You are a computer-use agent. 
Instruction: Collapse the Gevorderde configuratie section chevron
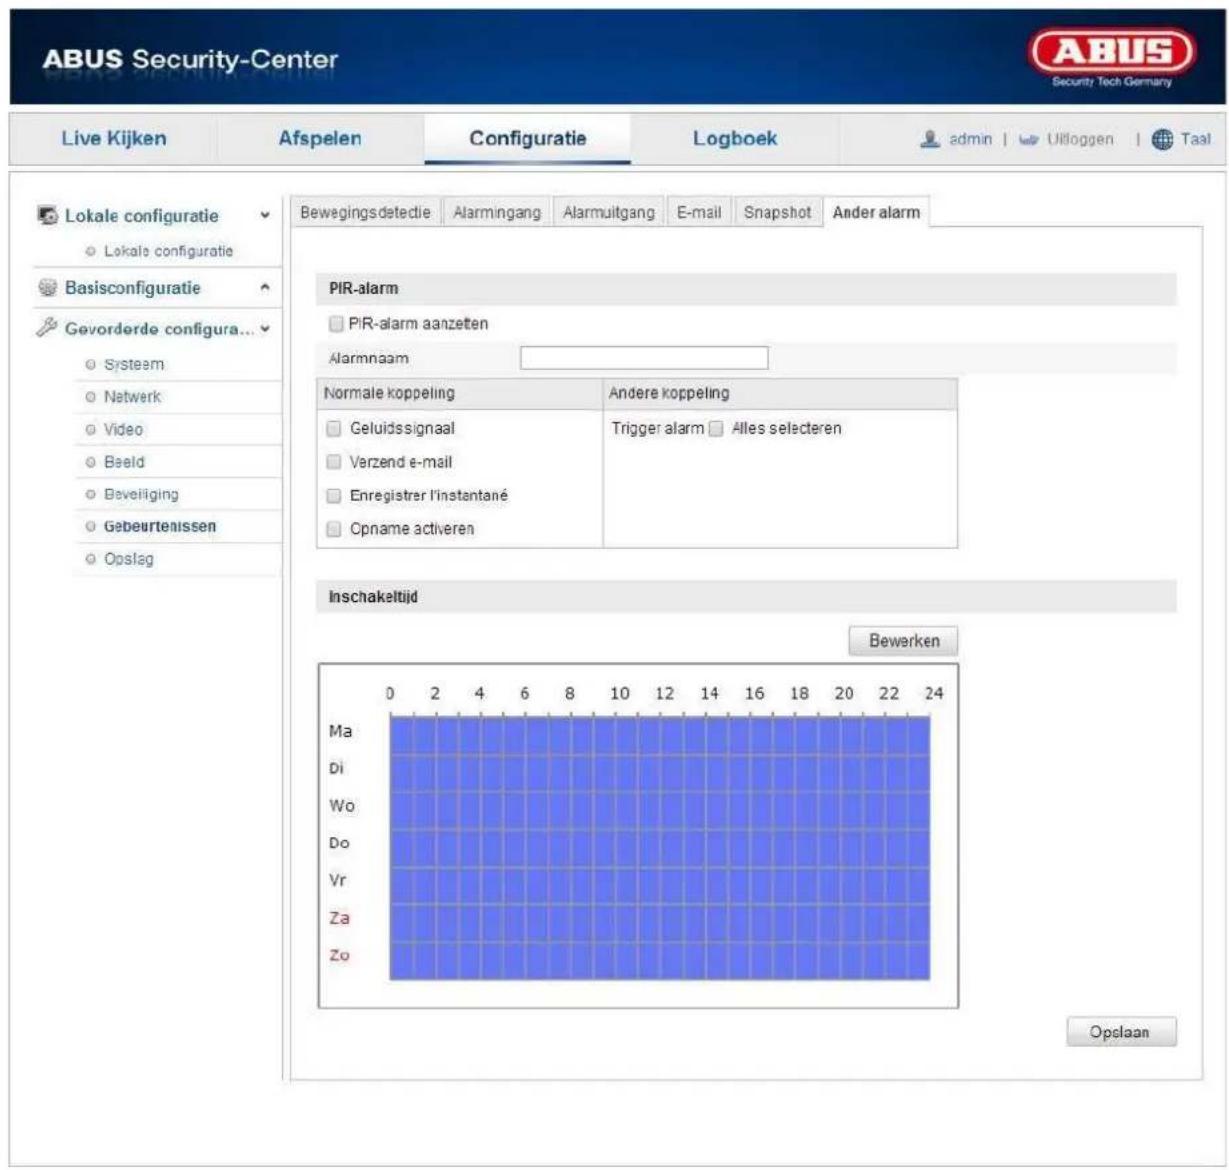tap(265, 329)
